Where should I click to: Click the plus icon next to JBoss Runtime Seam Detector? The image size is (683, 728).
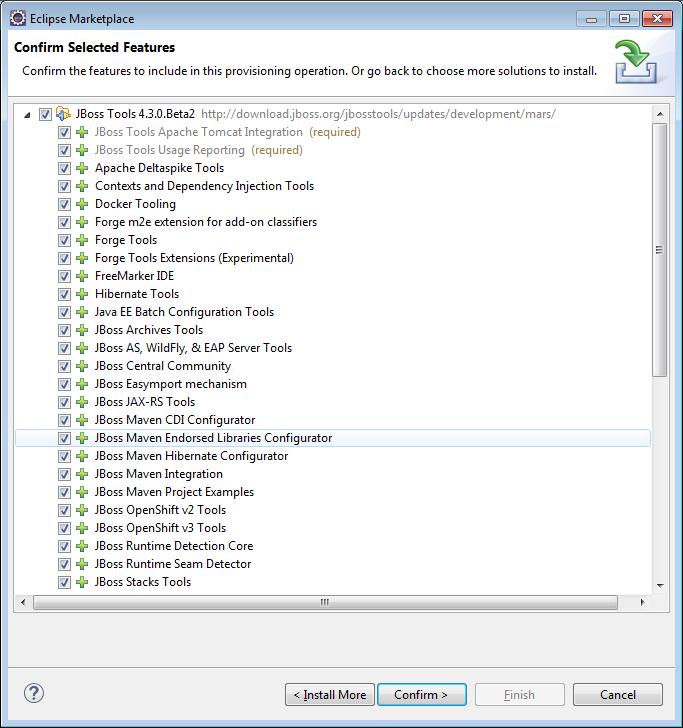(x=82, y=564)
